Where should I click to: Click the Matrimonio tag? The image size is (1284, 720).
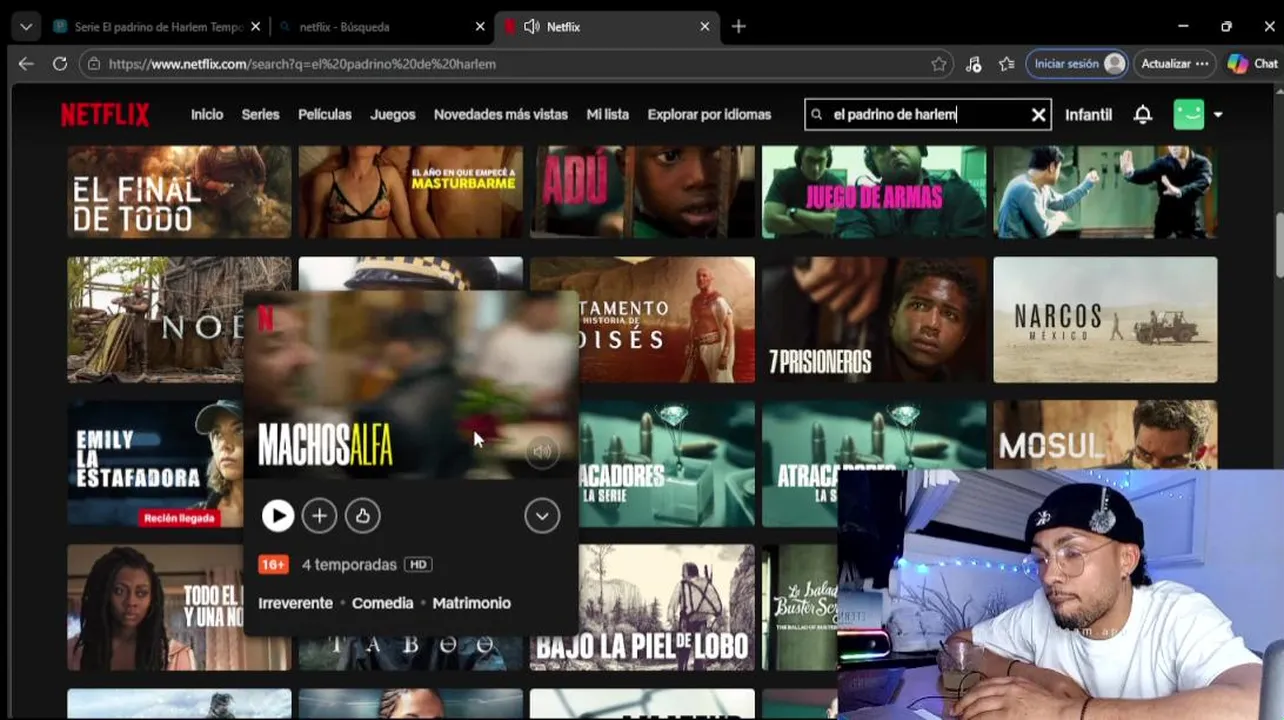[471, 603]
